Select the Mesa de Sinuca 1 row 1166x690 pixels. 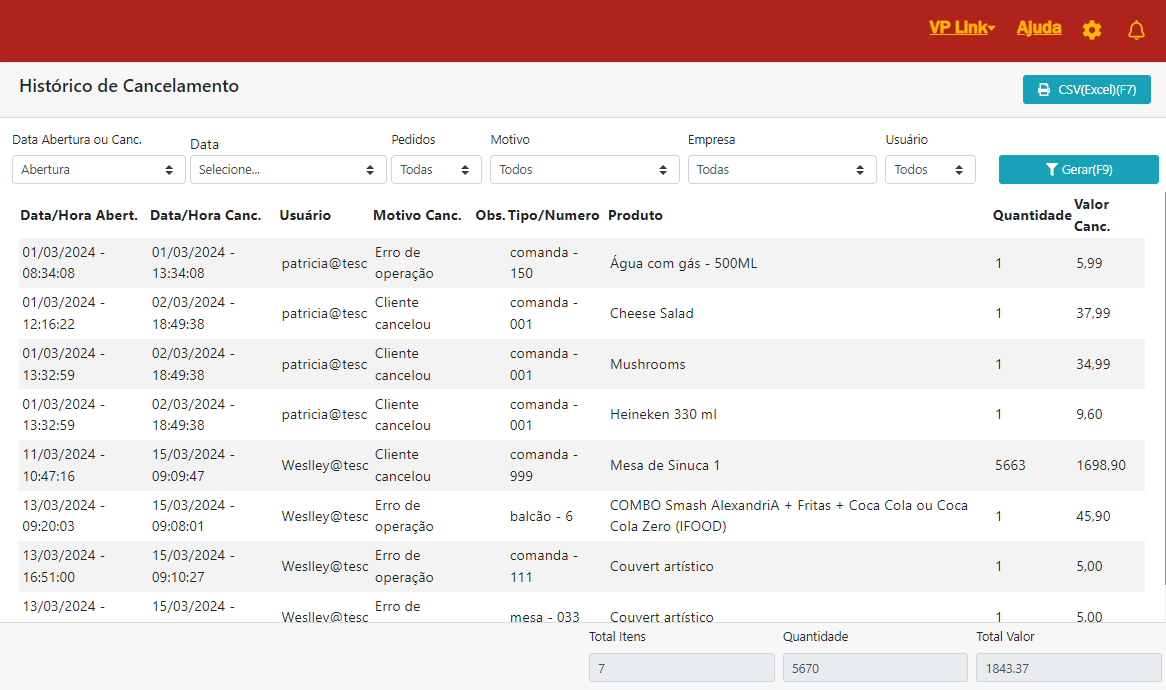(665, 465)
